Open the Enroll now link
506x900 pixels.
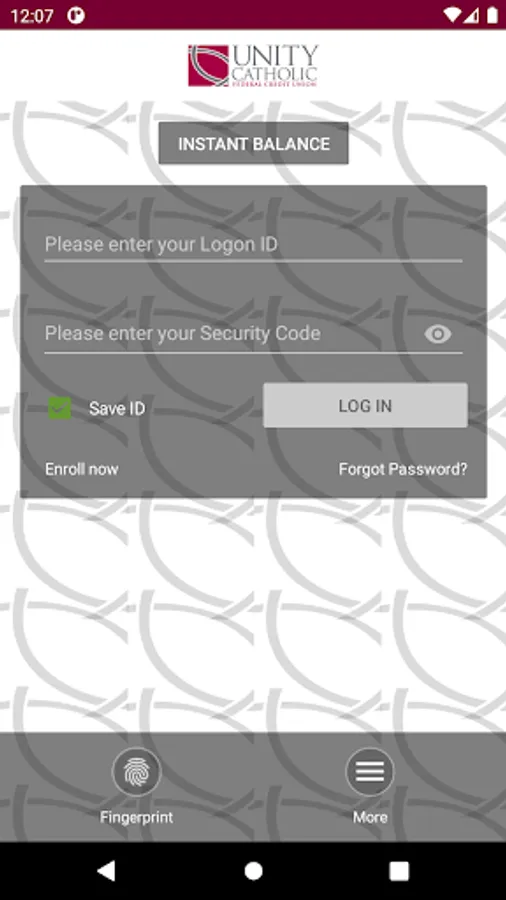click(x=82, y=469)
